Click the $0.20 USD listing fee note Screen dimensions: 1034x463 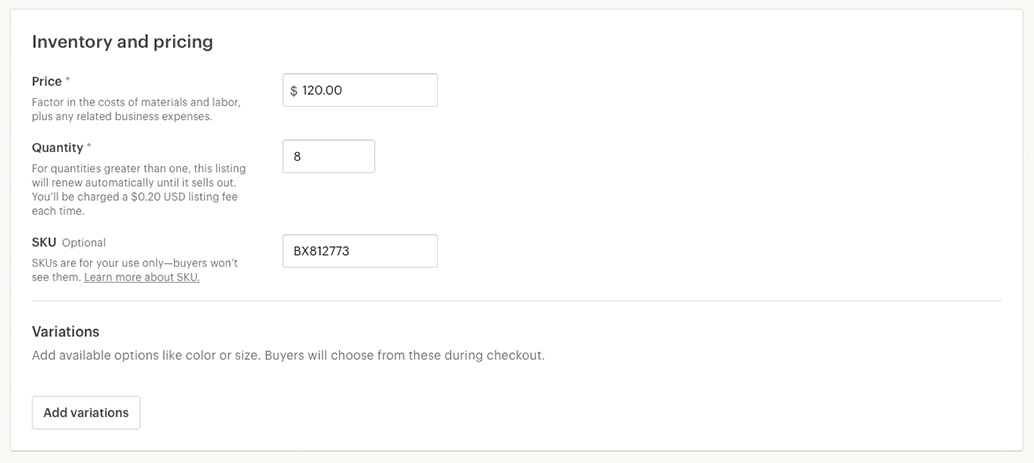[135, 204]
